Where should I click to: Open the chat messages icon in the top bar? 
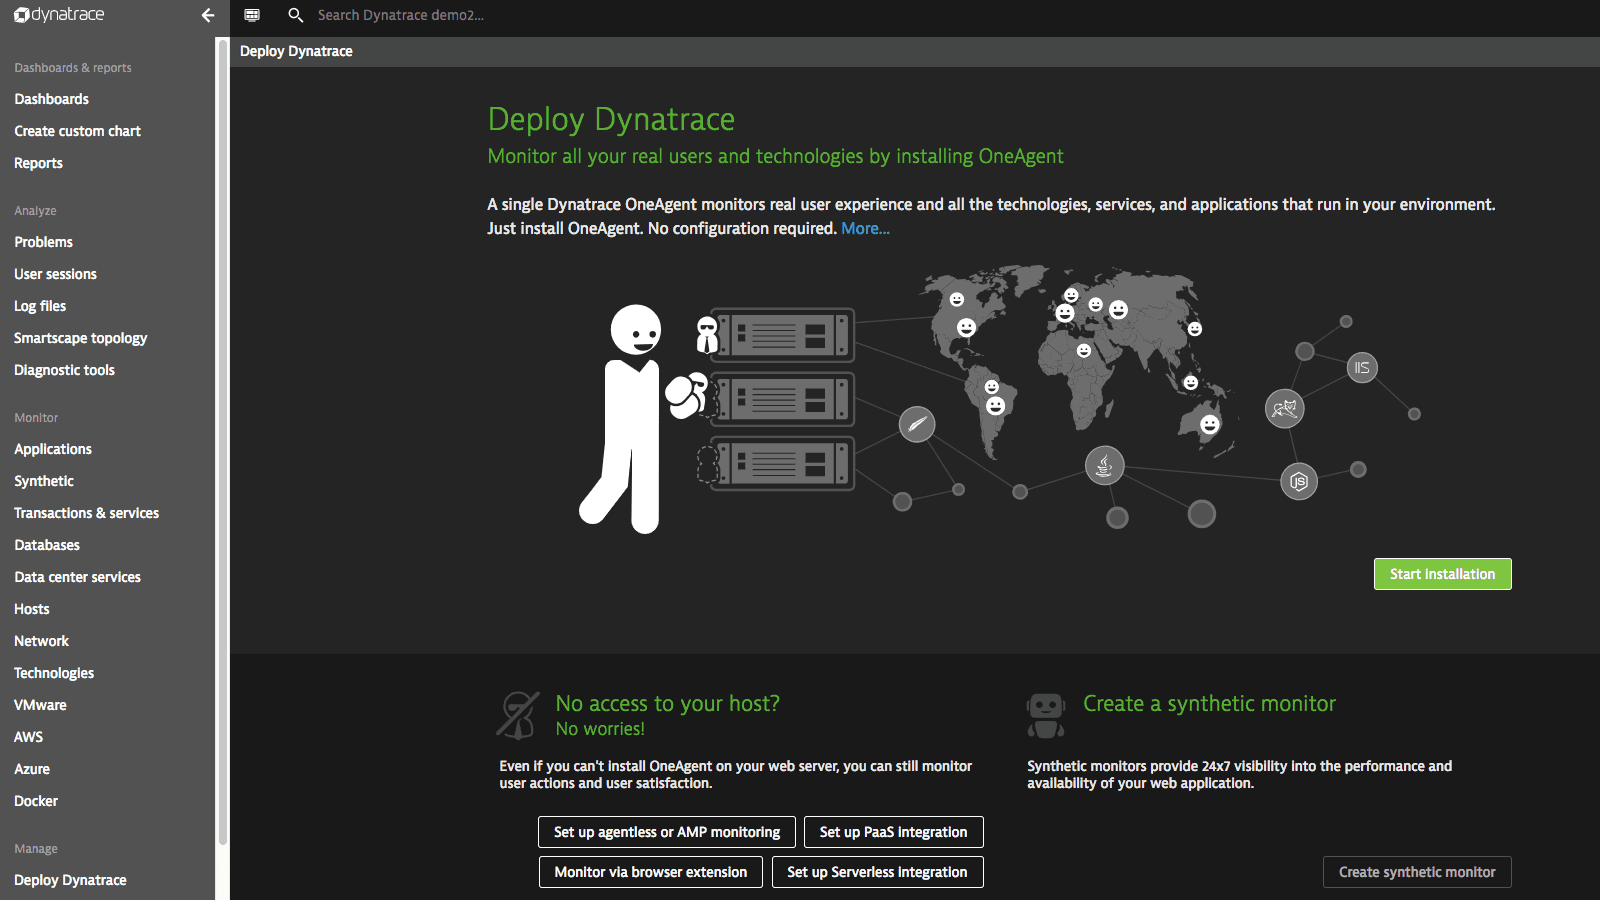252,15
